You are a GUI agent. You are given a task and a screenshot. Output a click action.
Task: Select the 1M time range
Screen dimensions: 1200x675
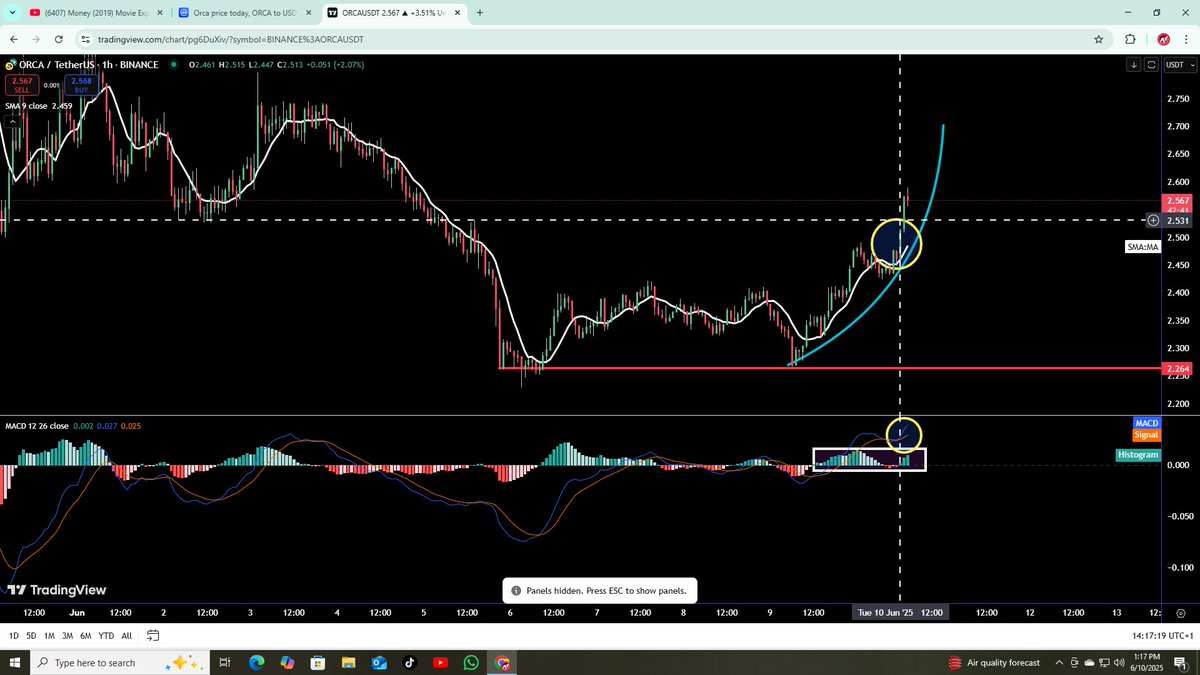coord(49,636)
